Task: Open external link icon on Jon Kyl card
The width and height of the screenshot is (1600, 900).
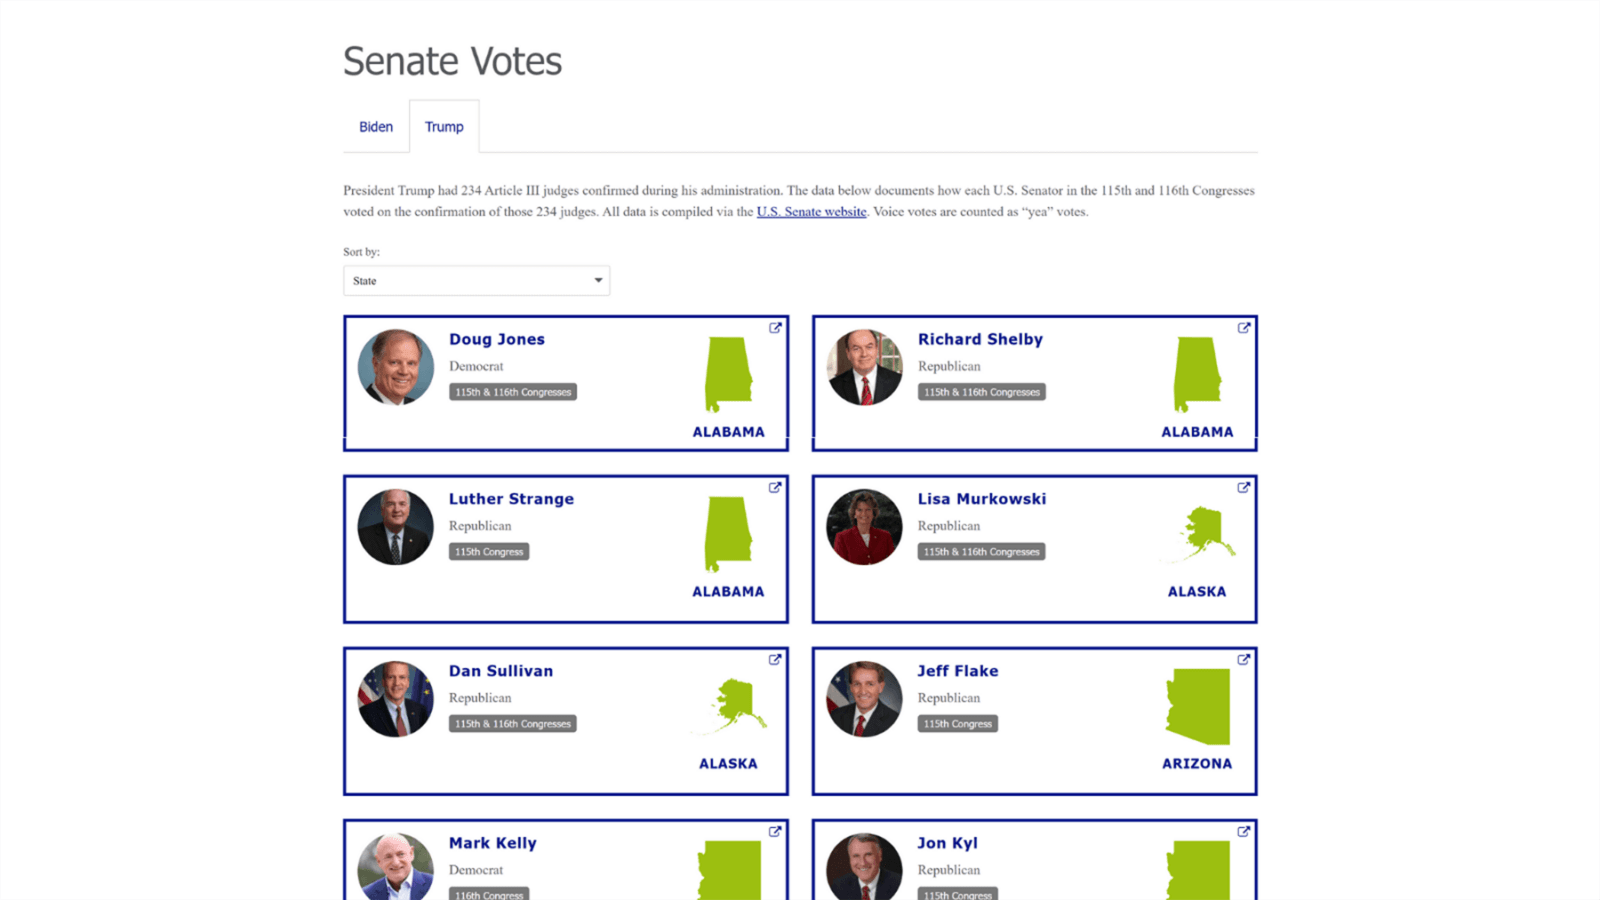Action: pos(1244,832)
